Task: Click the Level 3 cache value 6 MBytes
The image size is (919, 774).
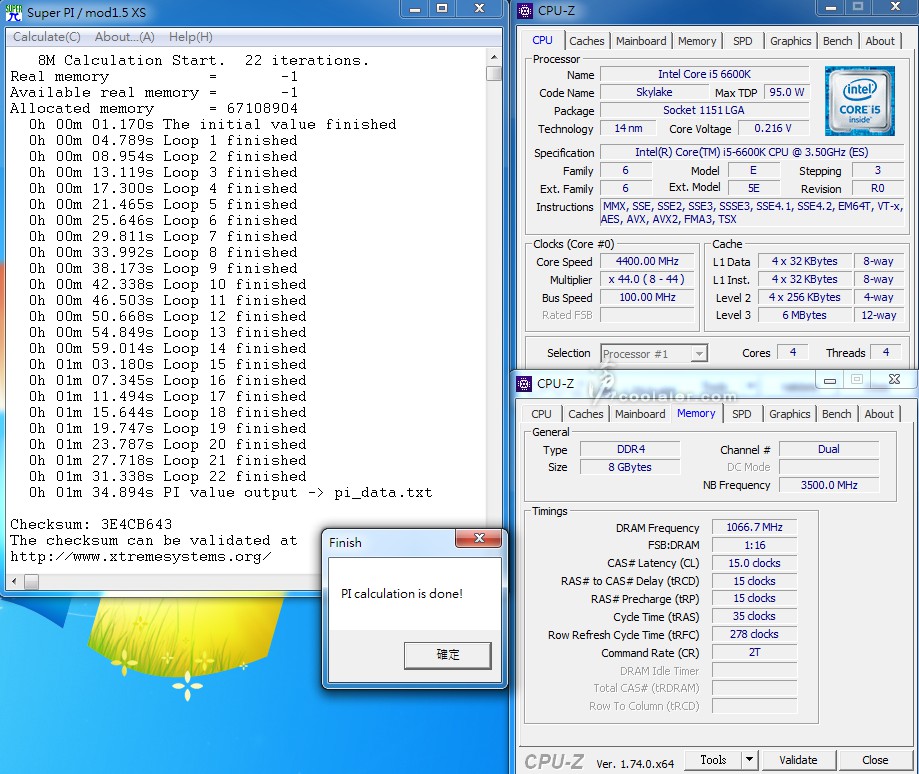Action: click(x=804, y=315)
